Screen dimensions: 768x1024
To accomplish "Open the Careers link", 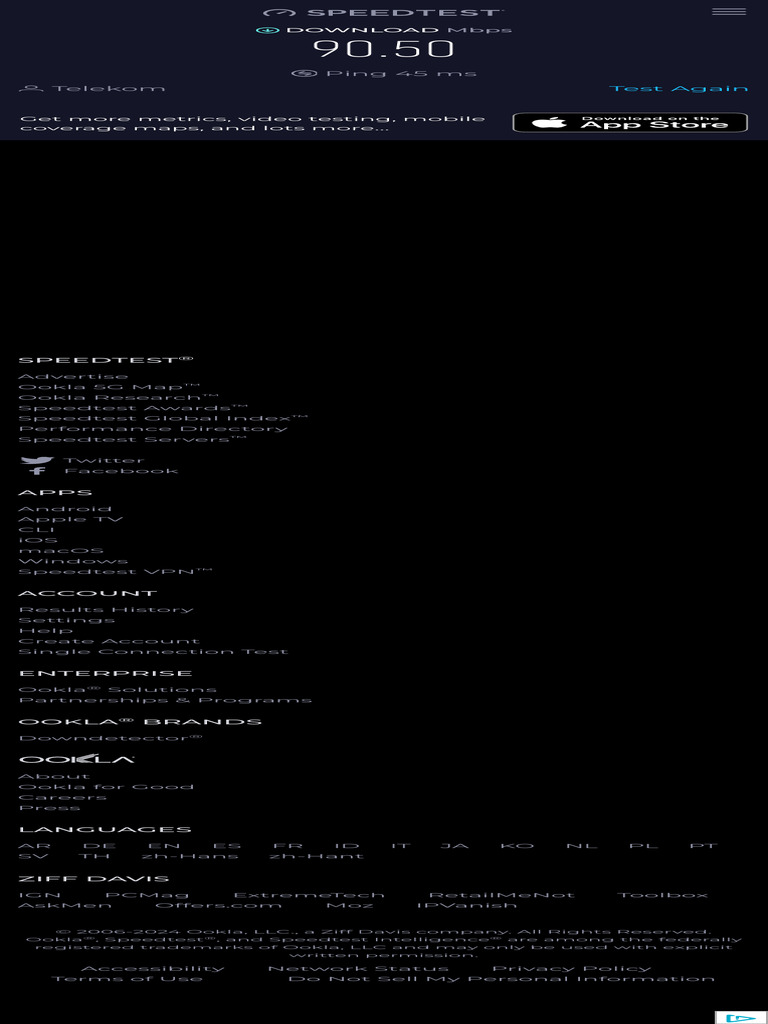I will click(62, 797).
